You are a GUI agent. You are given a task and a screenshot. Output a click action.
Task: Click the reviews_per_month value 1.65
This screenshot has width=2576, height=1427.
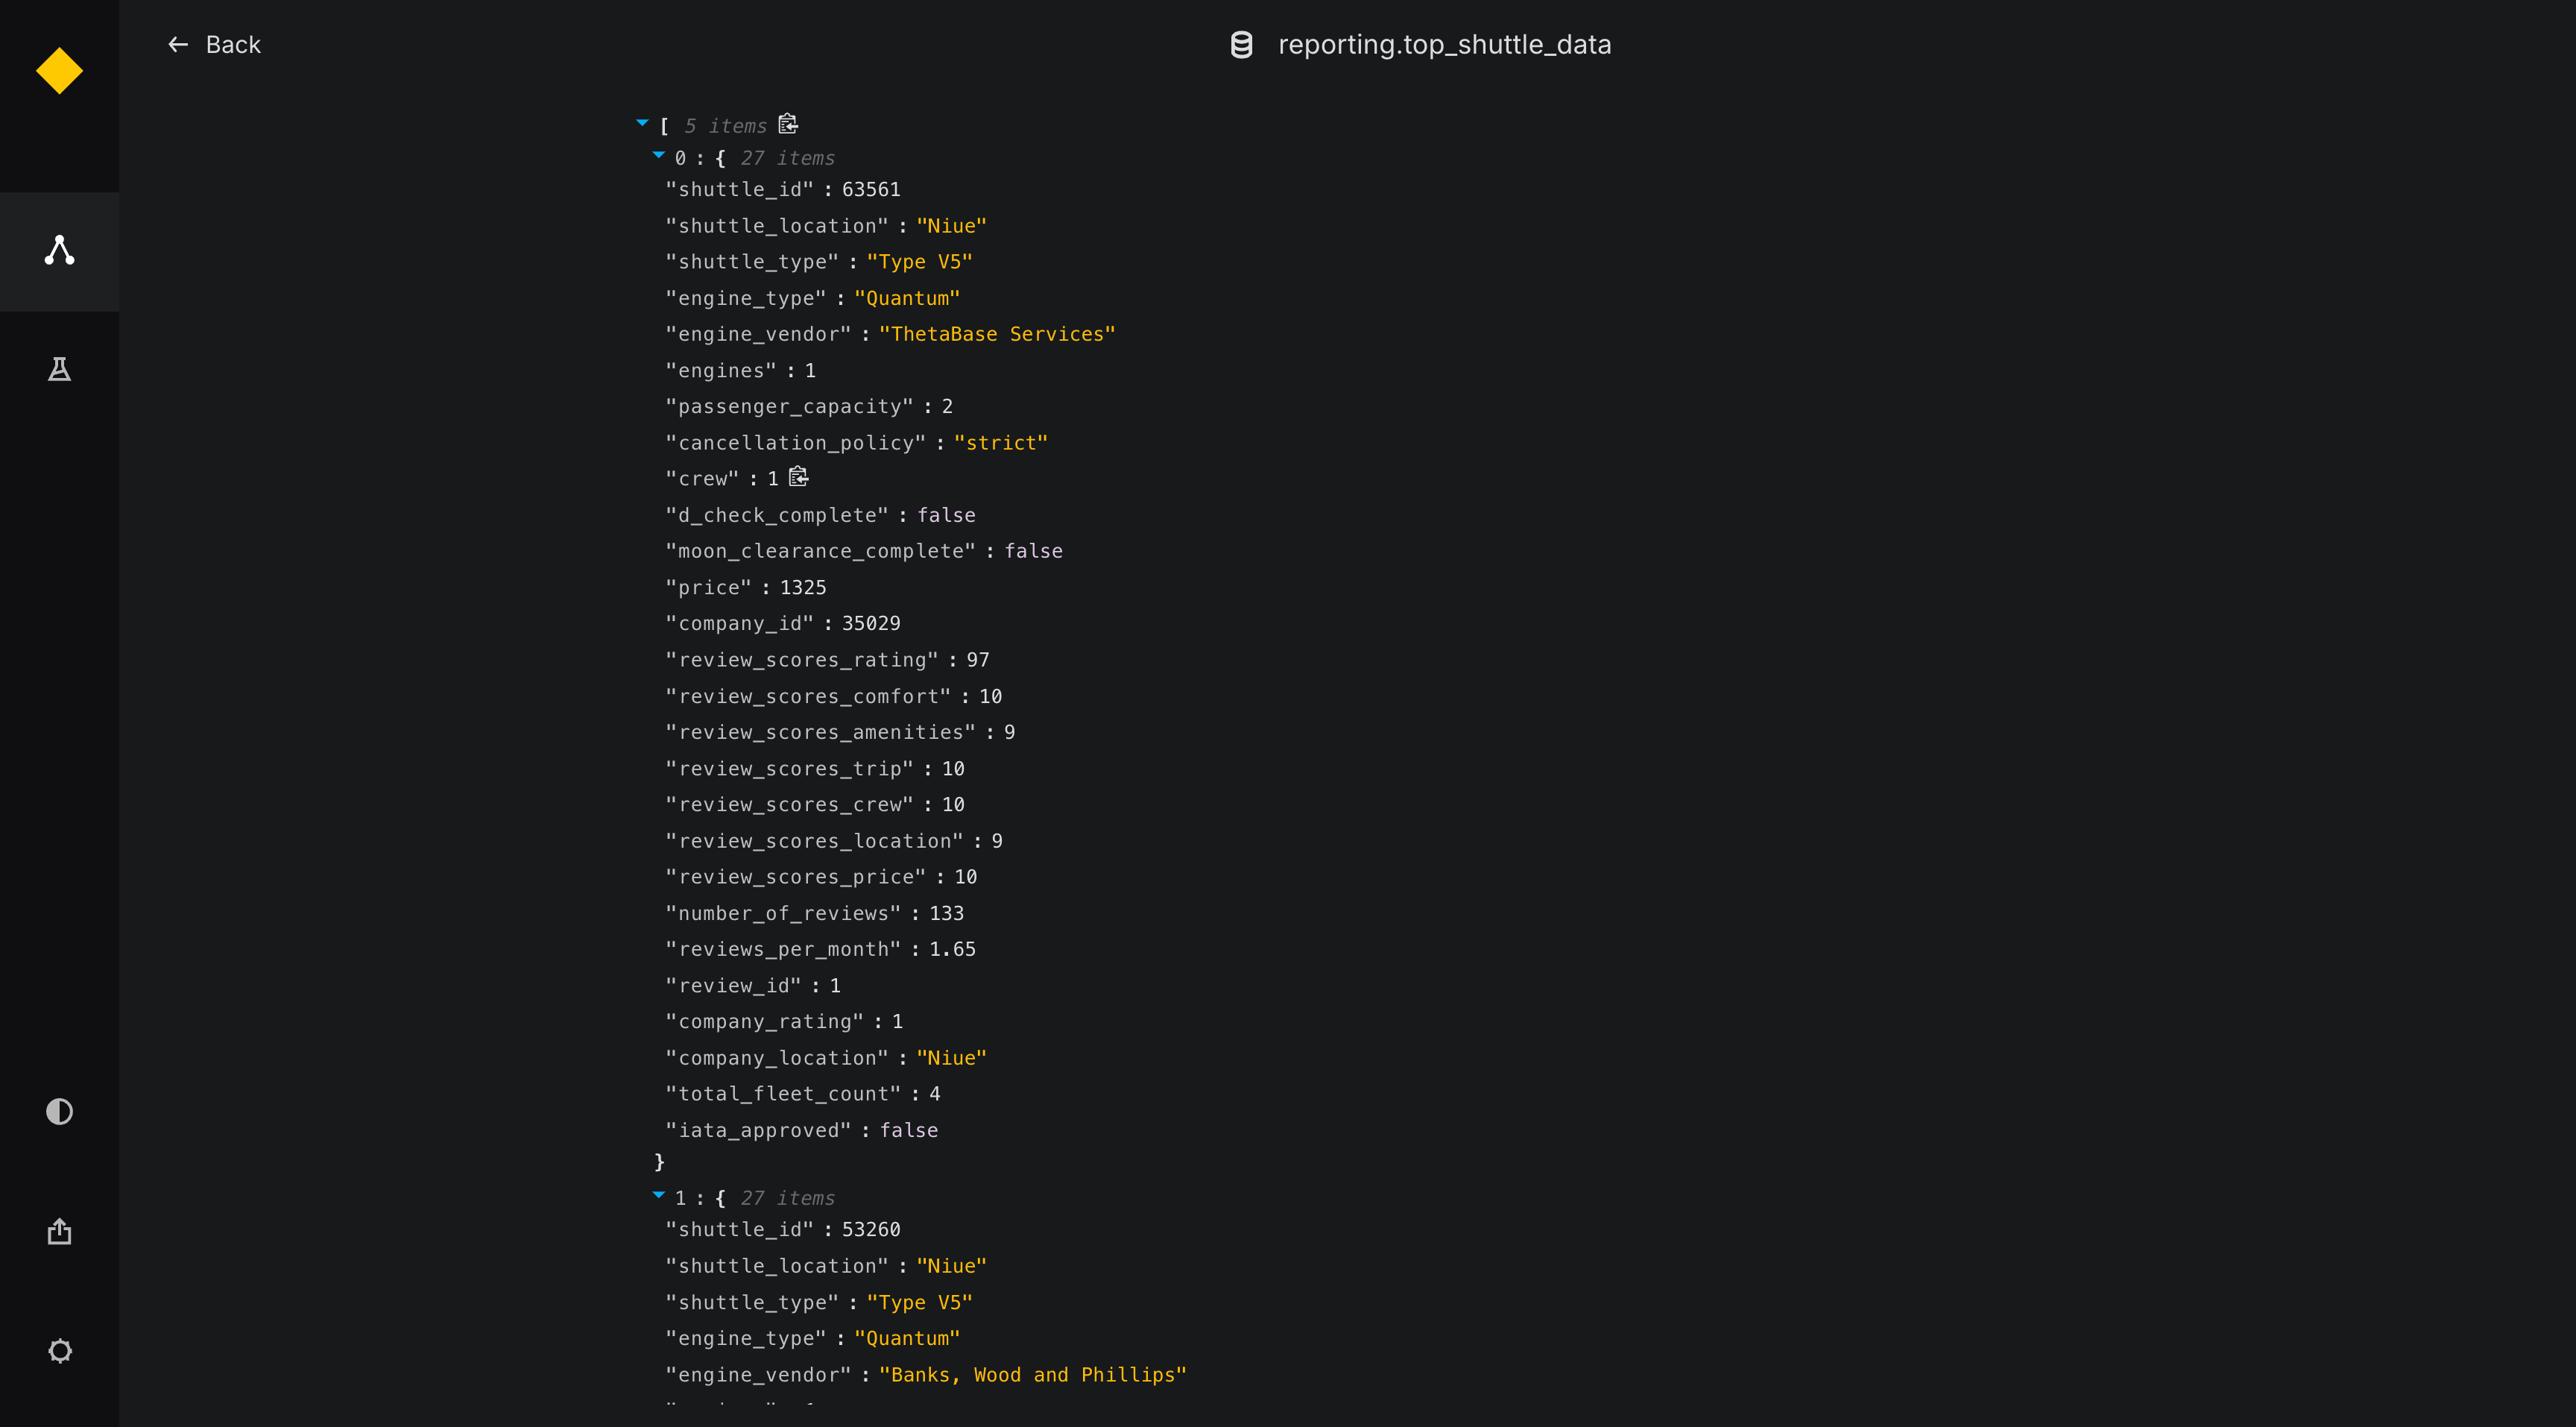coord(952,949)
